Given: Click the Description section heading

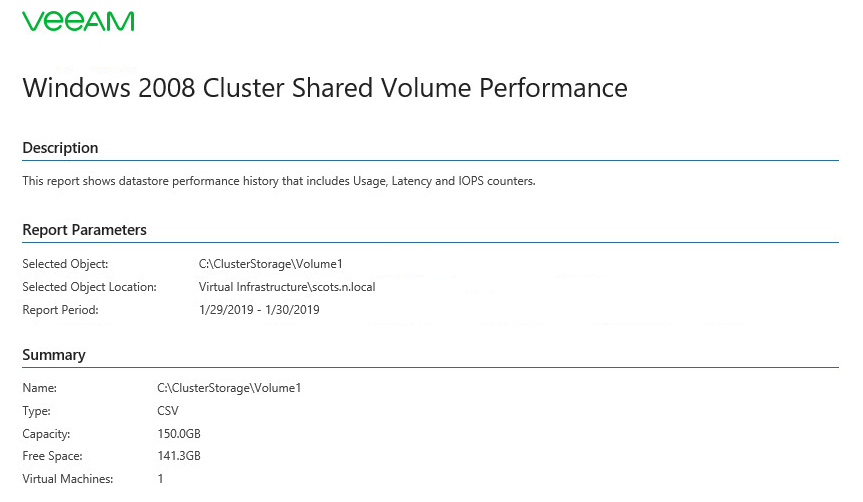Looking at the screenshot, I should click(60, 148).
